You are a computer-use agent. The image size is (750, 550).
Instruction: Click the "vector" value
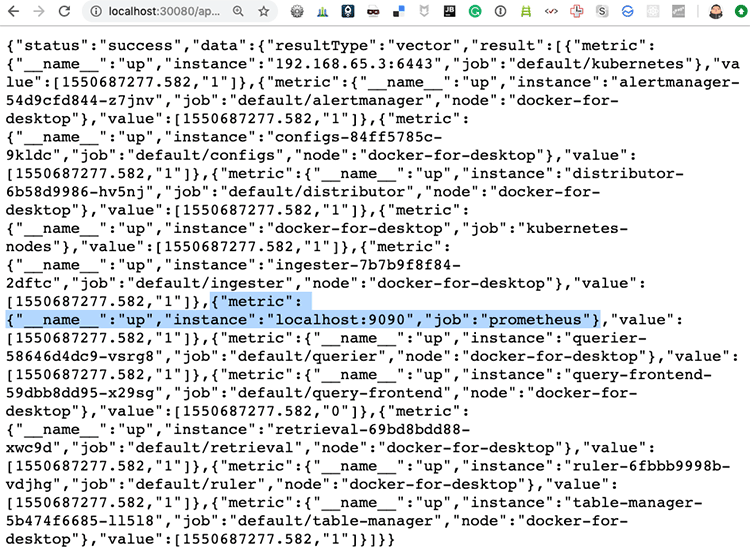click(424, 45)
